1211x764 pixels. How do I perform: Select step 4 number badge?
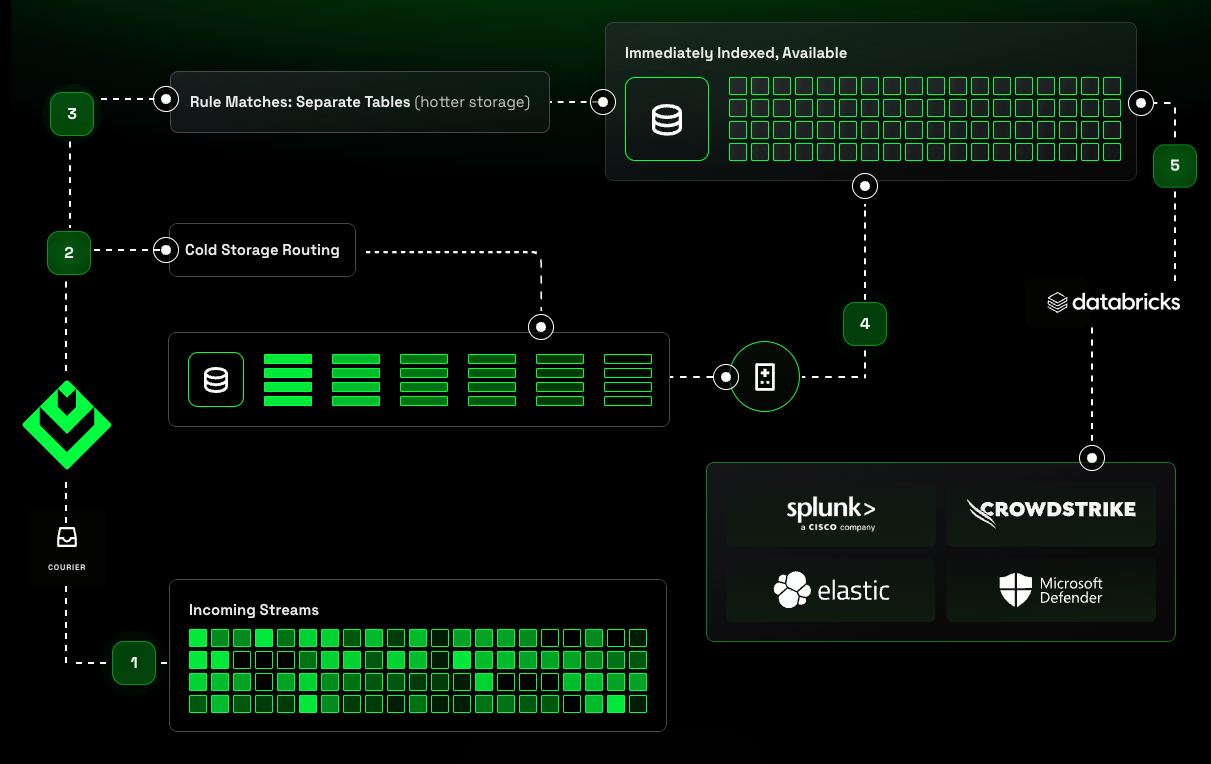pyautogui.click(x=864, y=324)
